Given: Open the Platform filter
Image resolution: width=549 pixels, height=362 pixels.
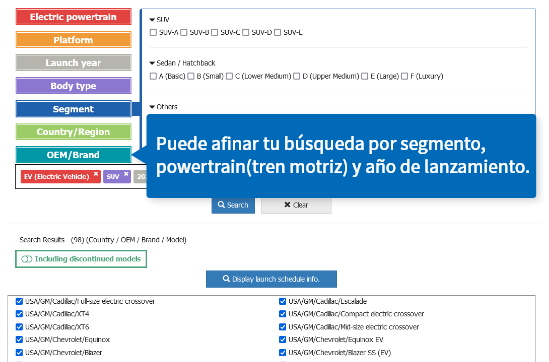Looking at the screenshot, I should pyautogui.click(x=74, y=40).
